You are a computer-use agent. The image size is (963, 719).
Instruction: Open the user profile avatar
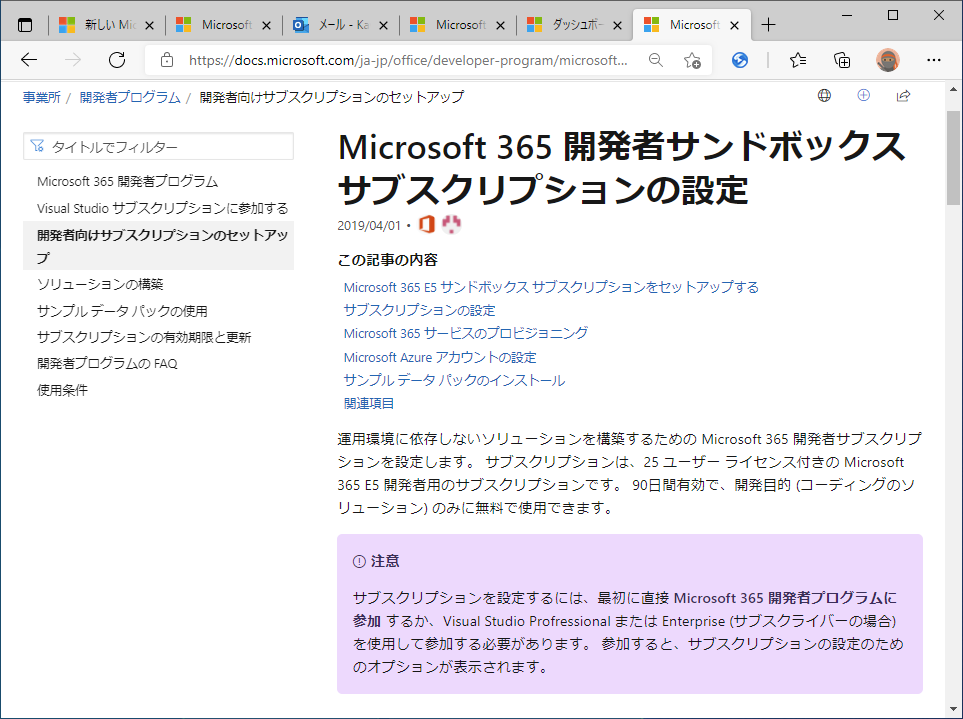pos(887,60)
